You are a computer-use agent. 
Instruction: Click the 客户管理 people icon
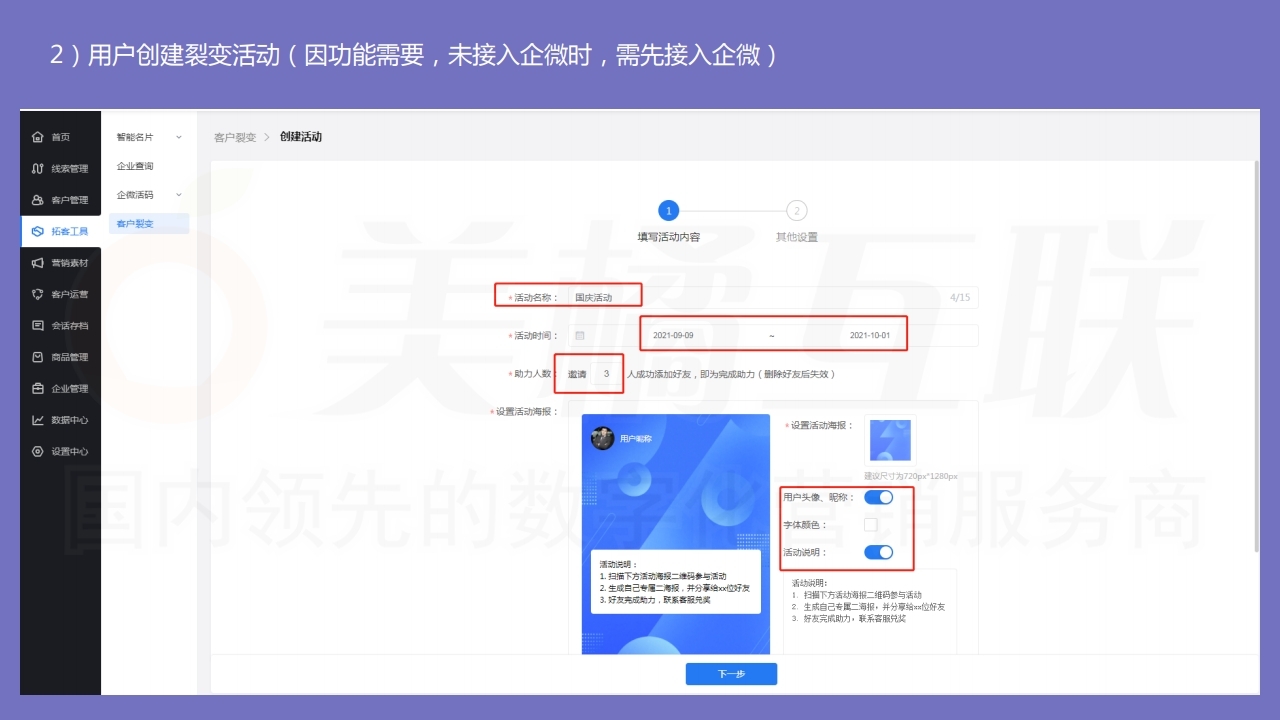click(38, 200)
